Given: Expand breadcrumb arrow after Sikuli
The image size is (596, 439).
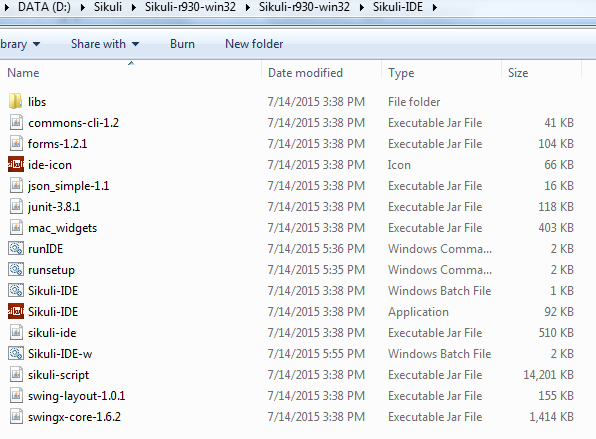Looking at the screenshot, I should [133, 7].
